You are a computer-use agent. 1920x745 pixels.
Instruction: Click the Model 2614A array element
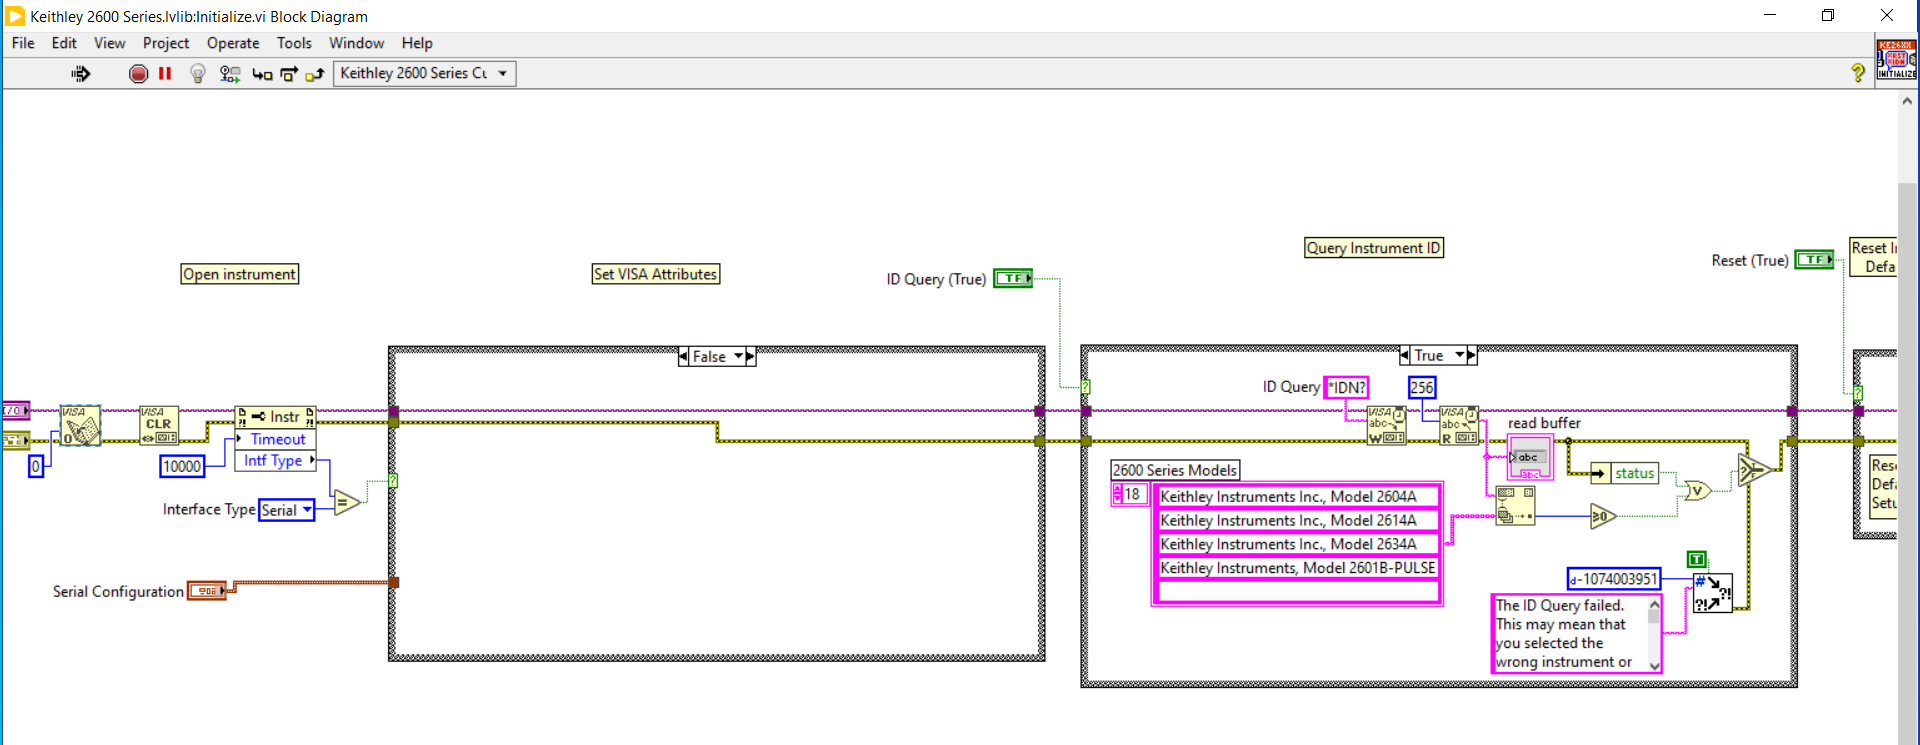tap(1298, 520)
